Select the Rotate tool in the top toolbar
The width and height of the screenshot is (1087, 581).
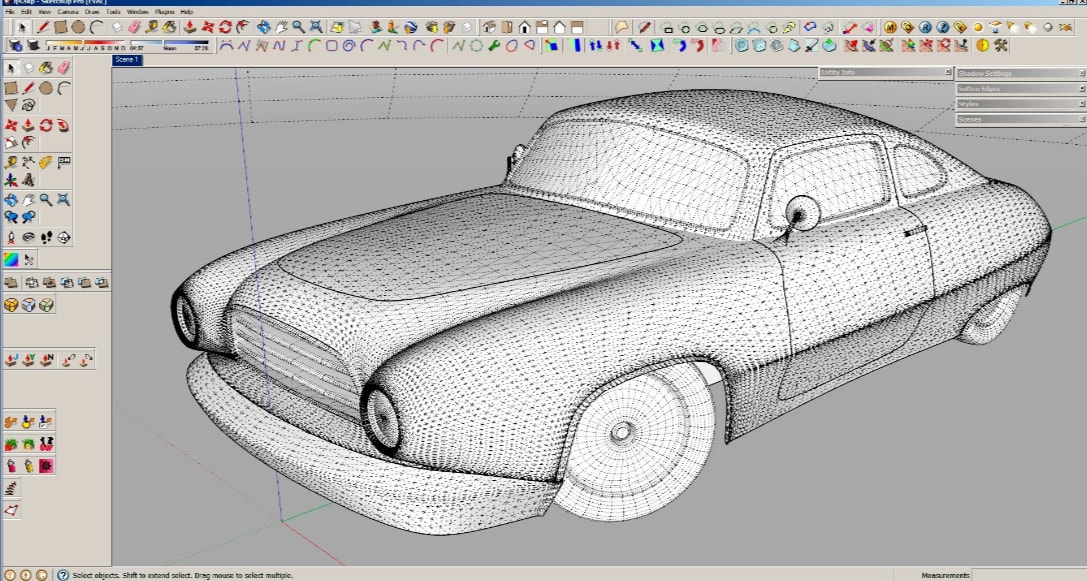click(225, 27)
